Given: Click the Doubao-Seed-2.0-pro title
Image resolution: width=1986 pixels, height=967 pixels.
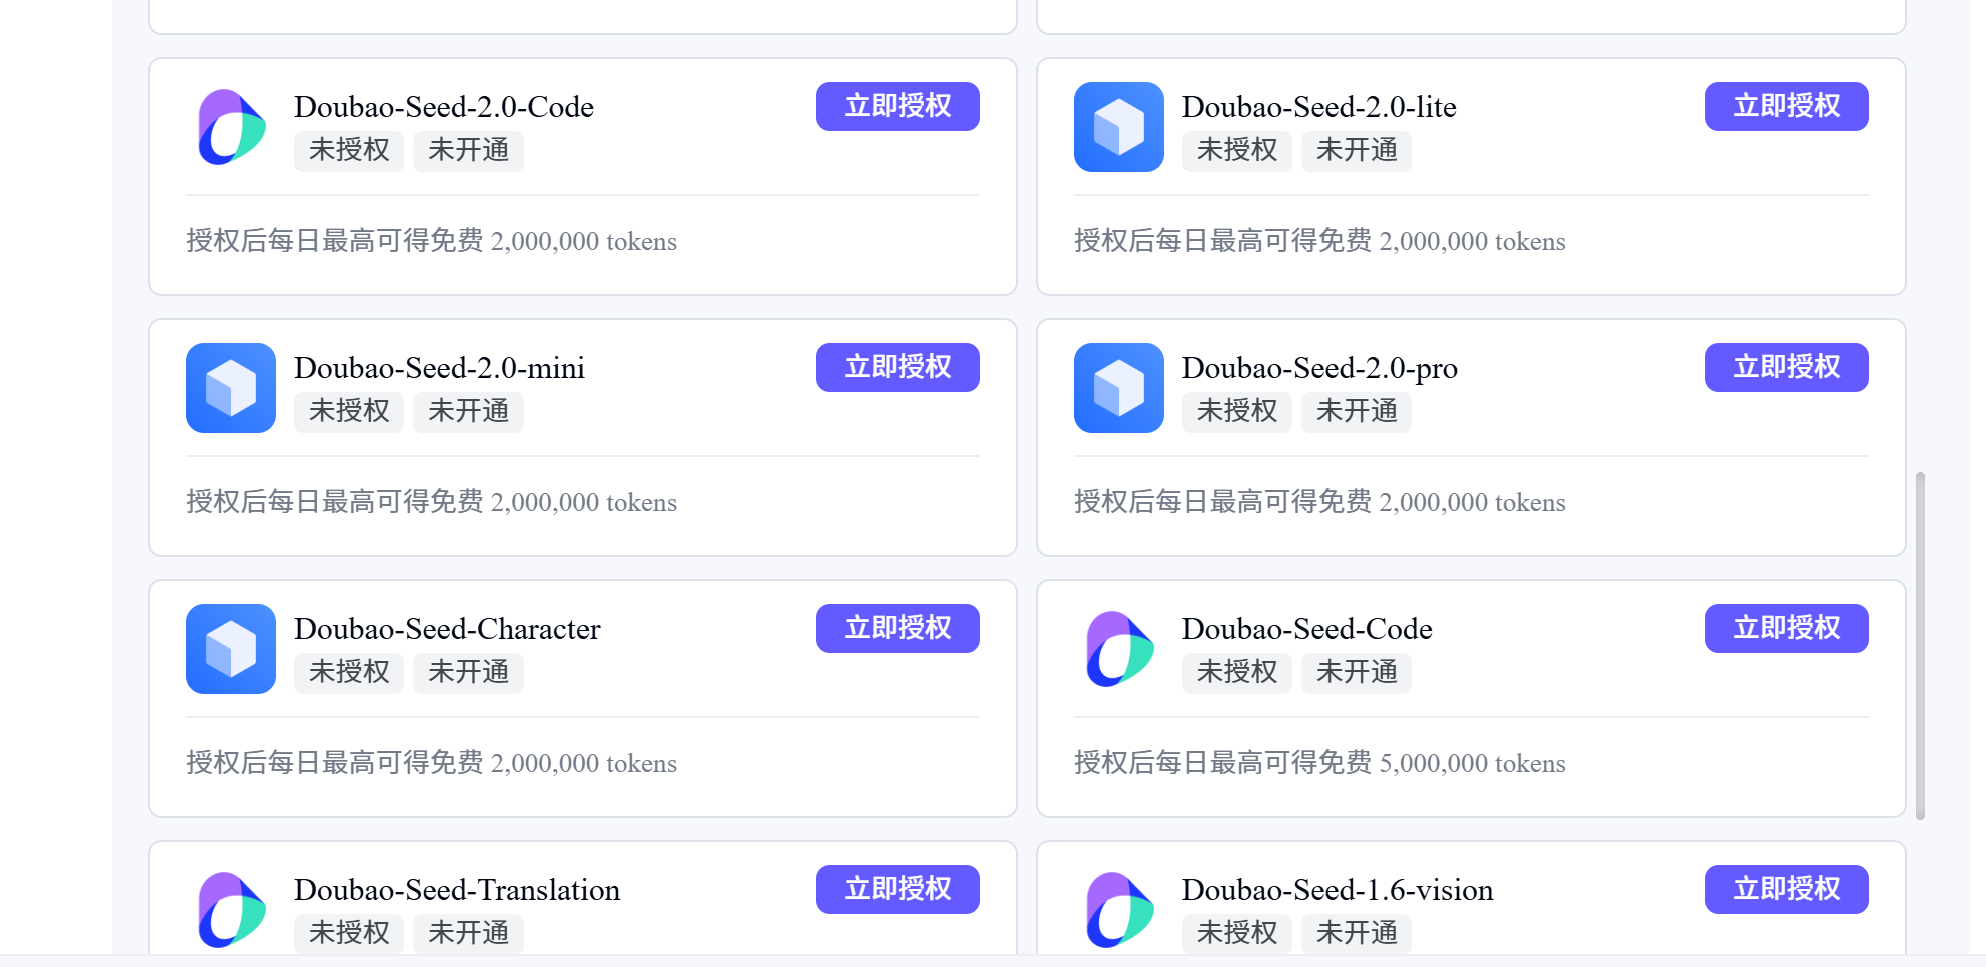Looking at the screenshot, I should point(1320,368).
